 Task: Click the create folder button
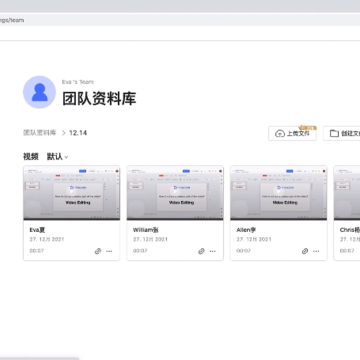[x=342, y=133]
